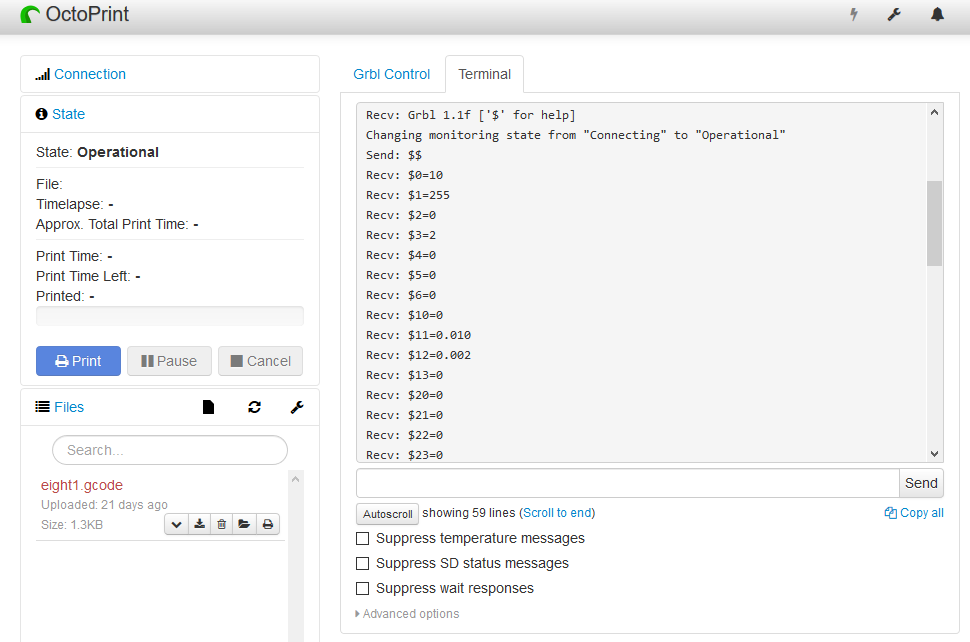Click 'showing 59 lines' text
Image resolution: width=970 pixels, height=642 pixels.
coord(469,513)
